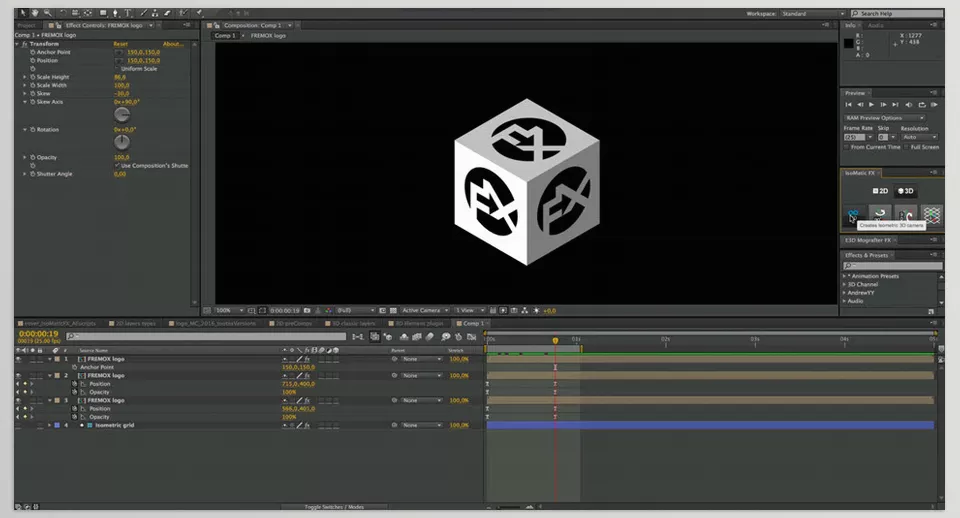Viewport: 960px width, 518px height.
Task: Click the third IsoMatic FX tool icon
Action: tap(906, 214)
